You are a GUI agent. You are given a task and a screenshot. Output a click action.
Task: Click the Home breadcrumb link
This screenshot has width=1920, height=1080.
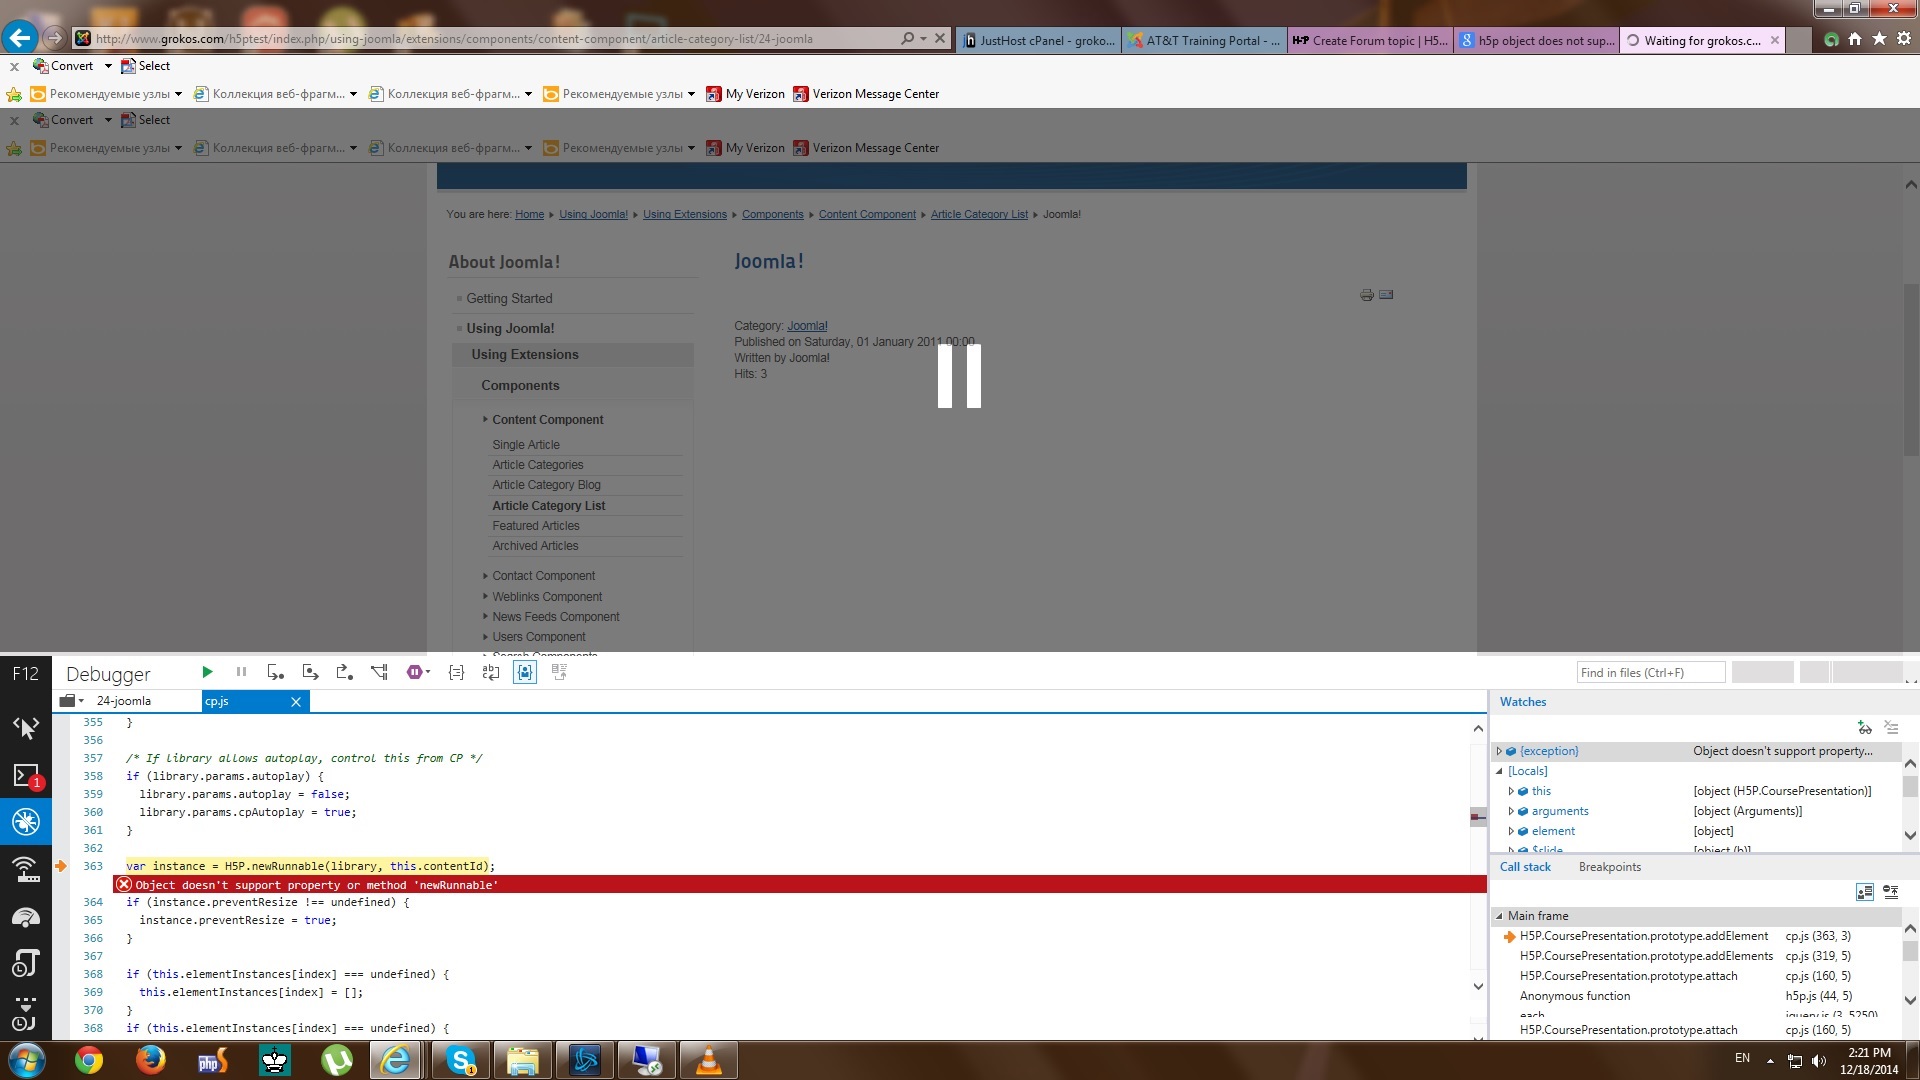(529, 215)
